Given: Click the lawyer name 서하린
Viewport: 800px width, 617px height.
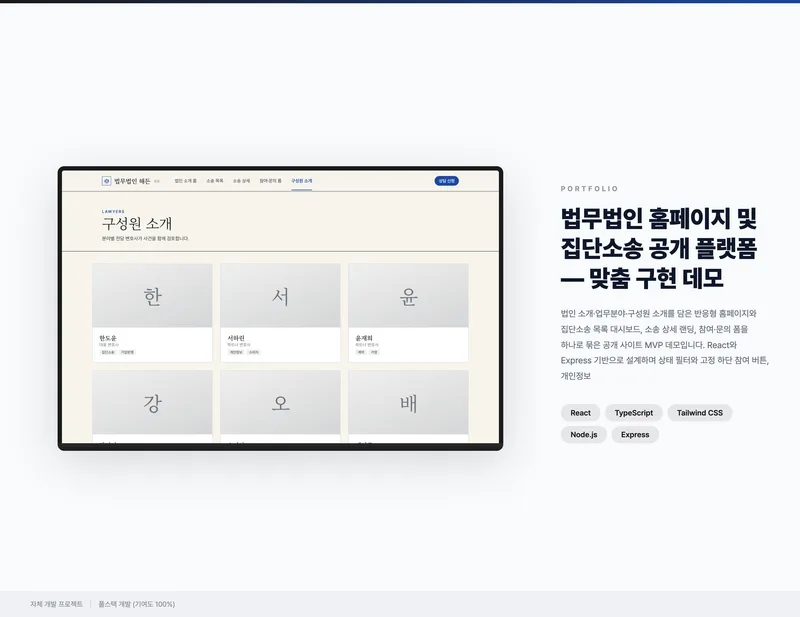Looking at the screenshot, I should [x=236, y=338].
